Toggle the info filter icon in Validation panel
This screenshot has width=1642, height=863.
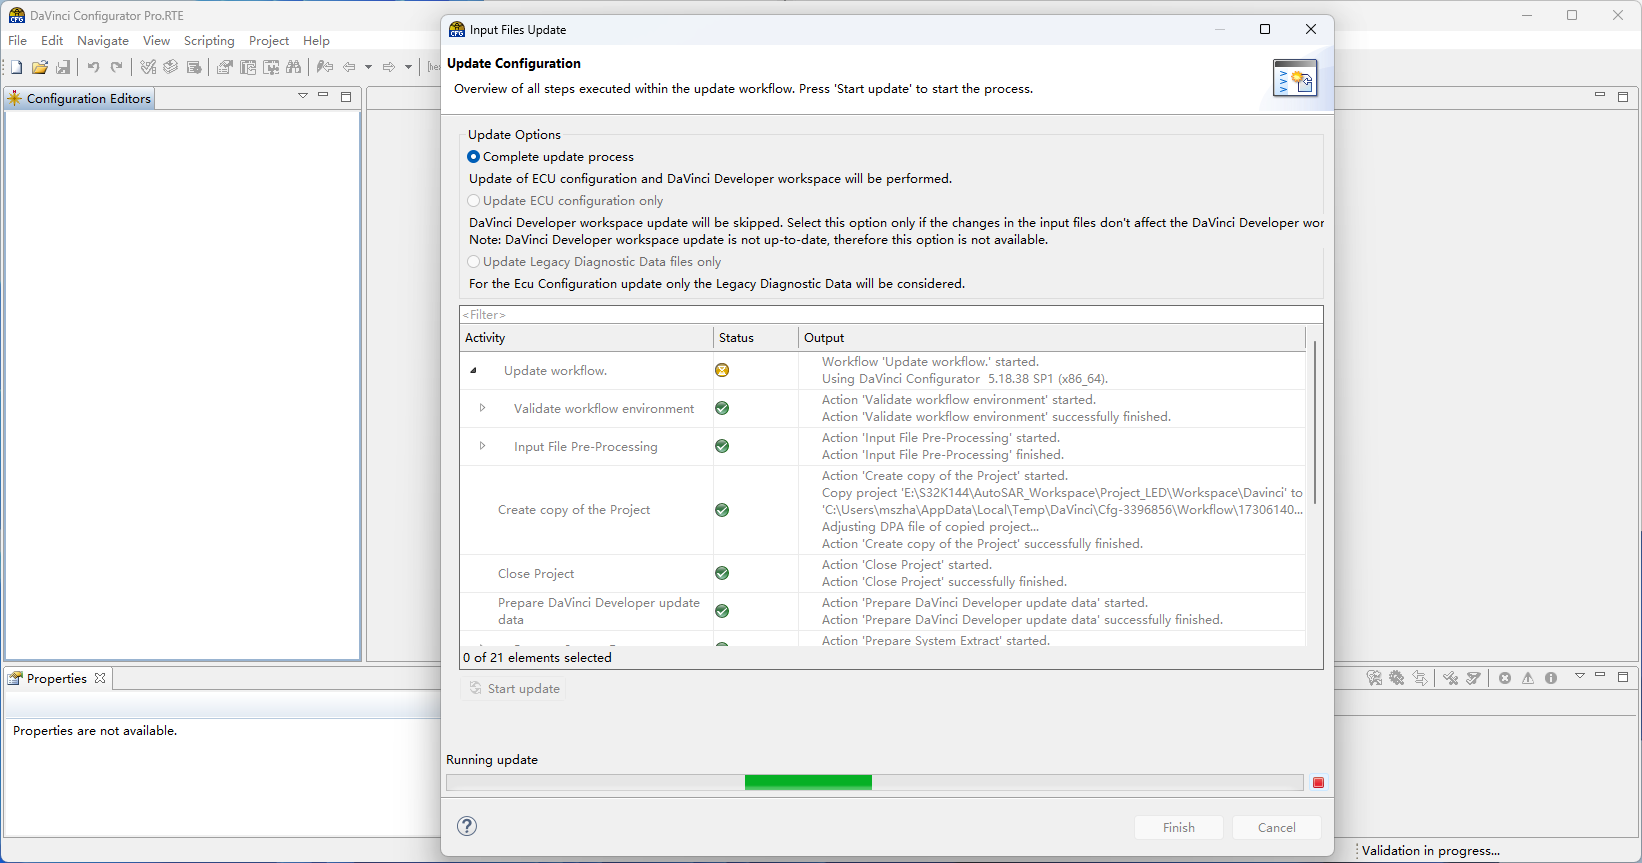tap(1551, 678)
